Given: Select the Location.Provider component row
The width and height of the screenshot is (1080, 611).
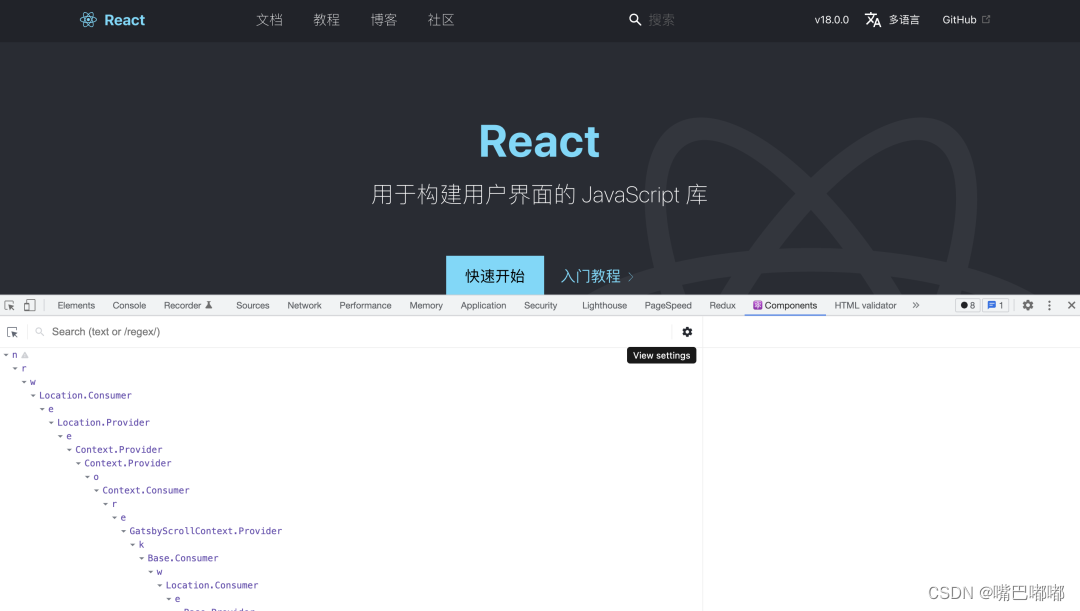Looking at the screenshot, I should 103,422.
